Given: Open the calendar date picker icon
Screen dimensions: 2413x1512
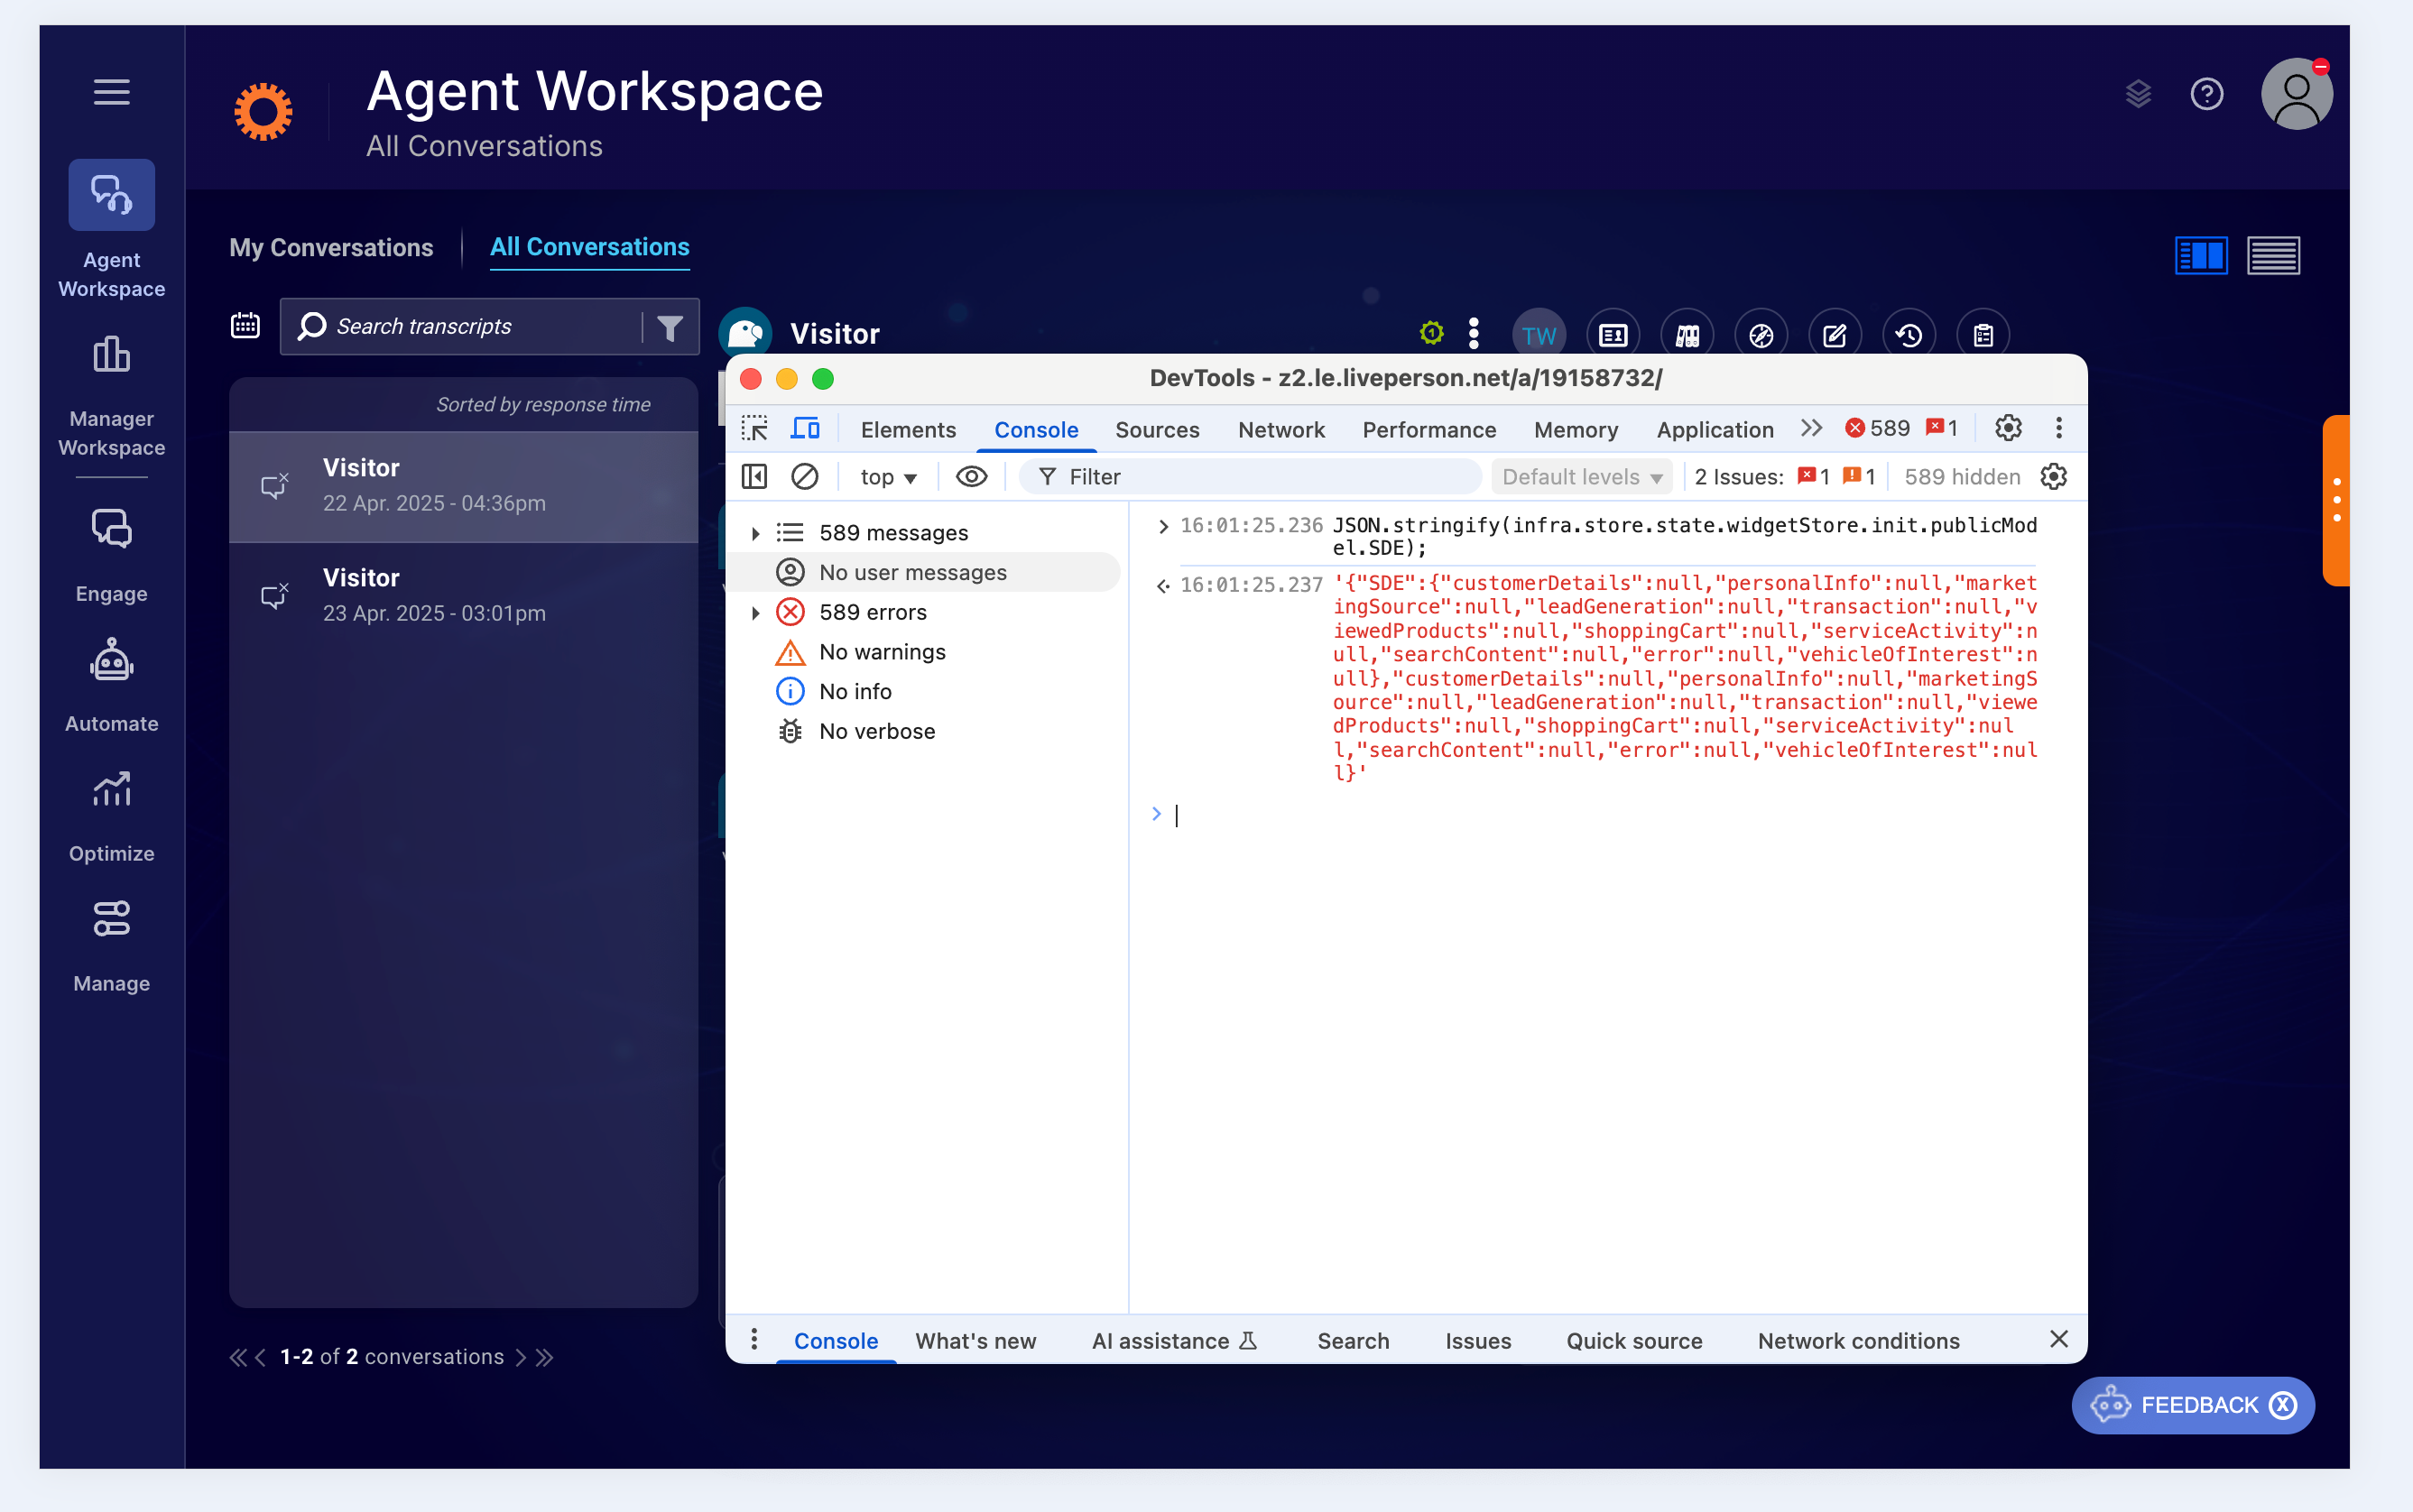Looking at the screenshot, I should pyautogui.click(x=245, y=326).
